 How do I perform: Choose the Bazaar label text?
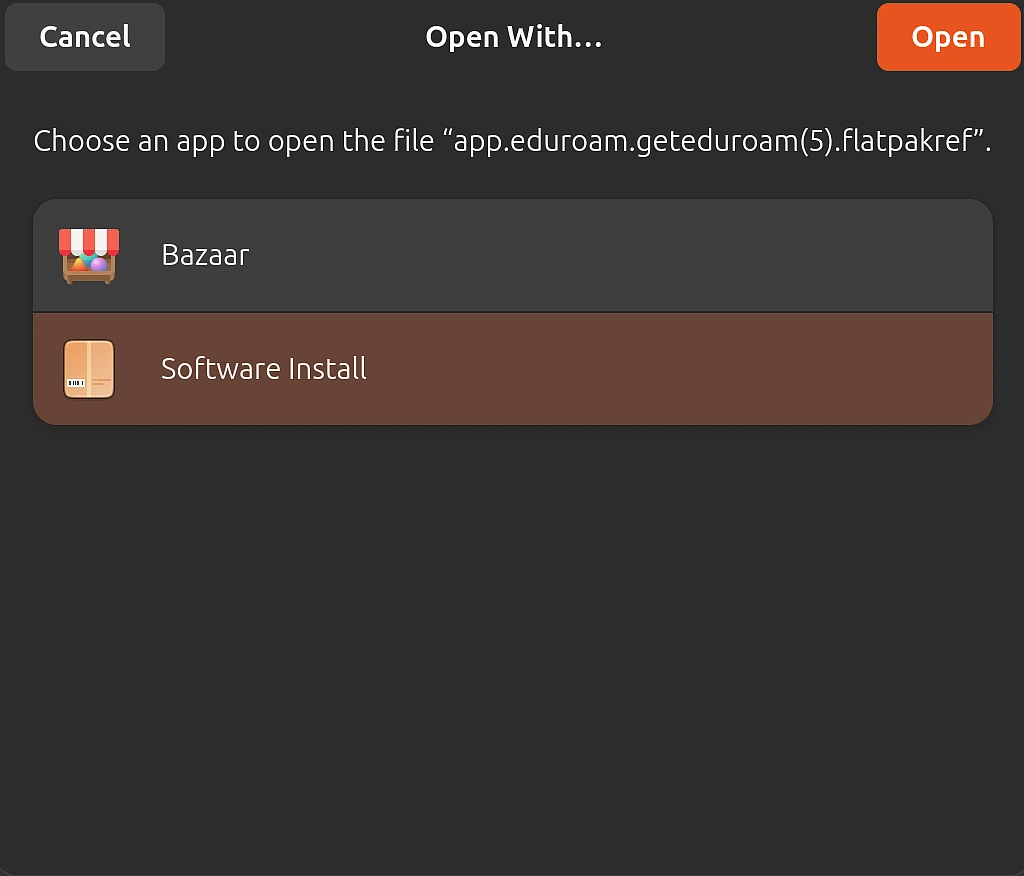[x=205, y=255]
